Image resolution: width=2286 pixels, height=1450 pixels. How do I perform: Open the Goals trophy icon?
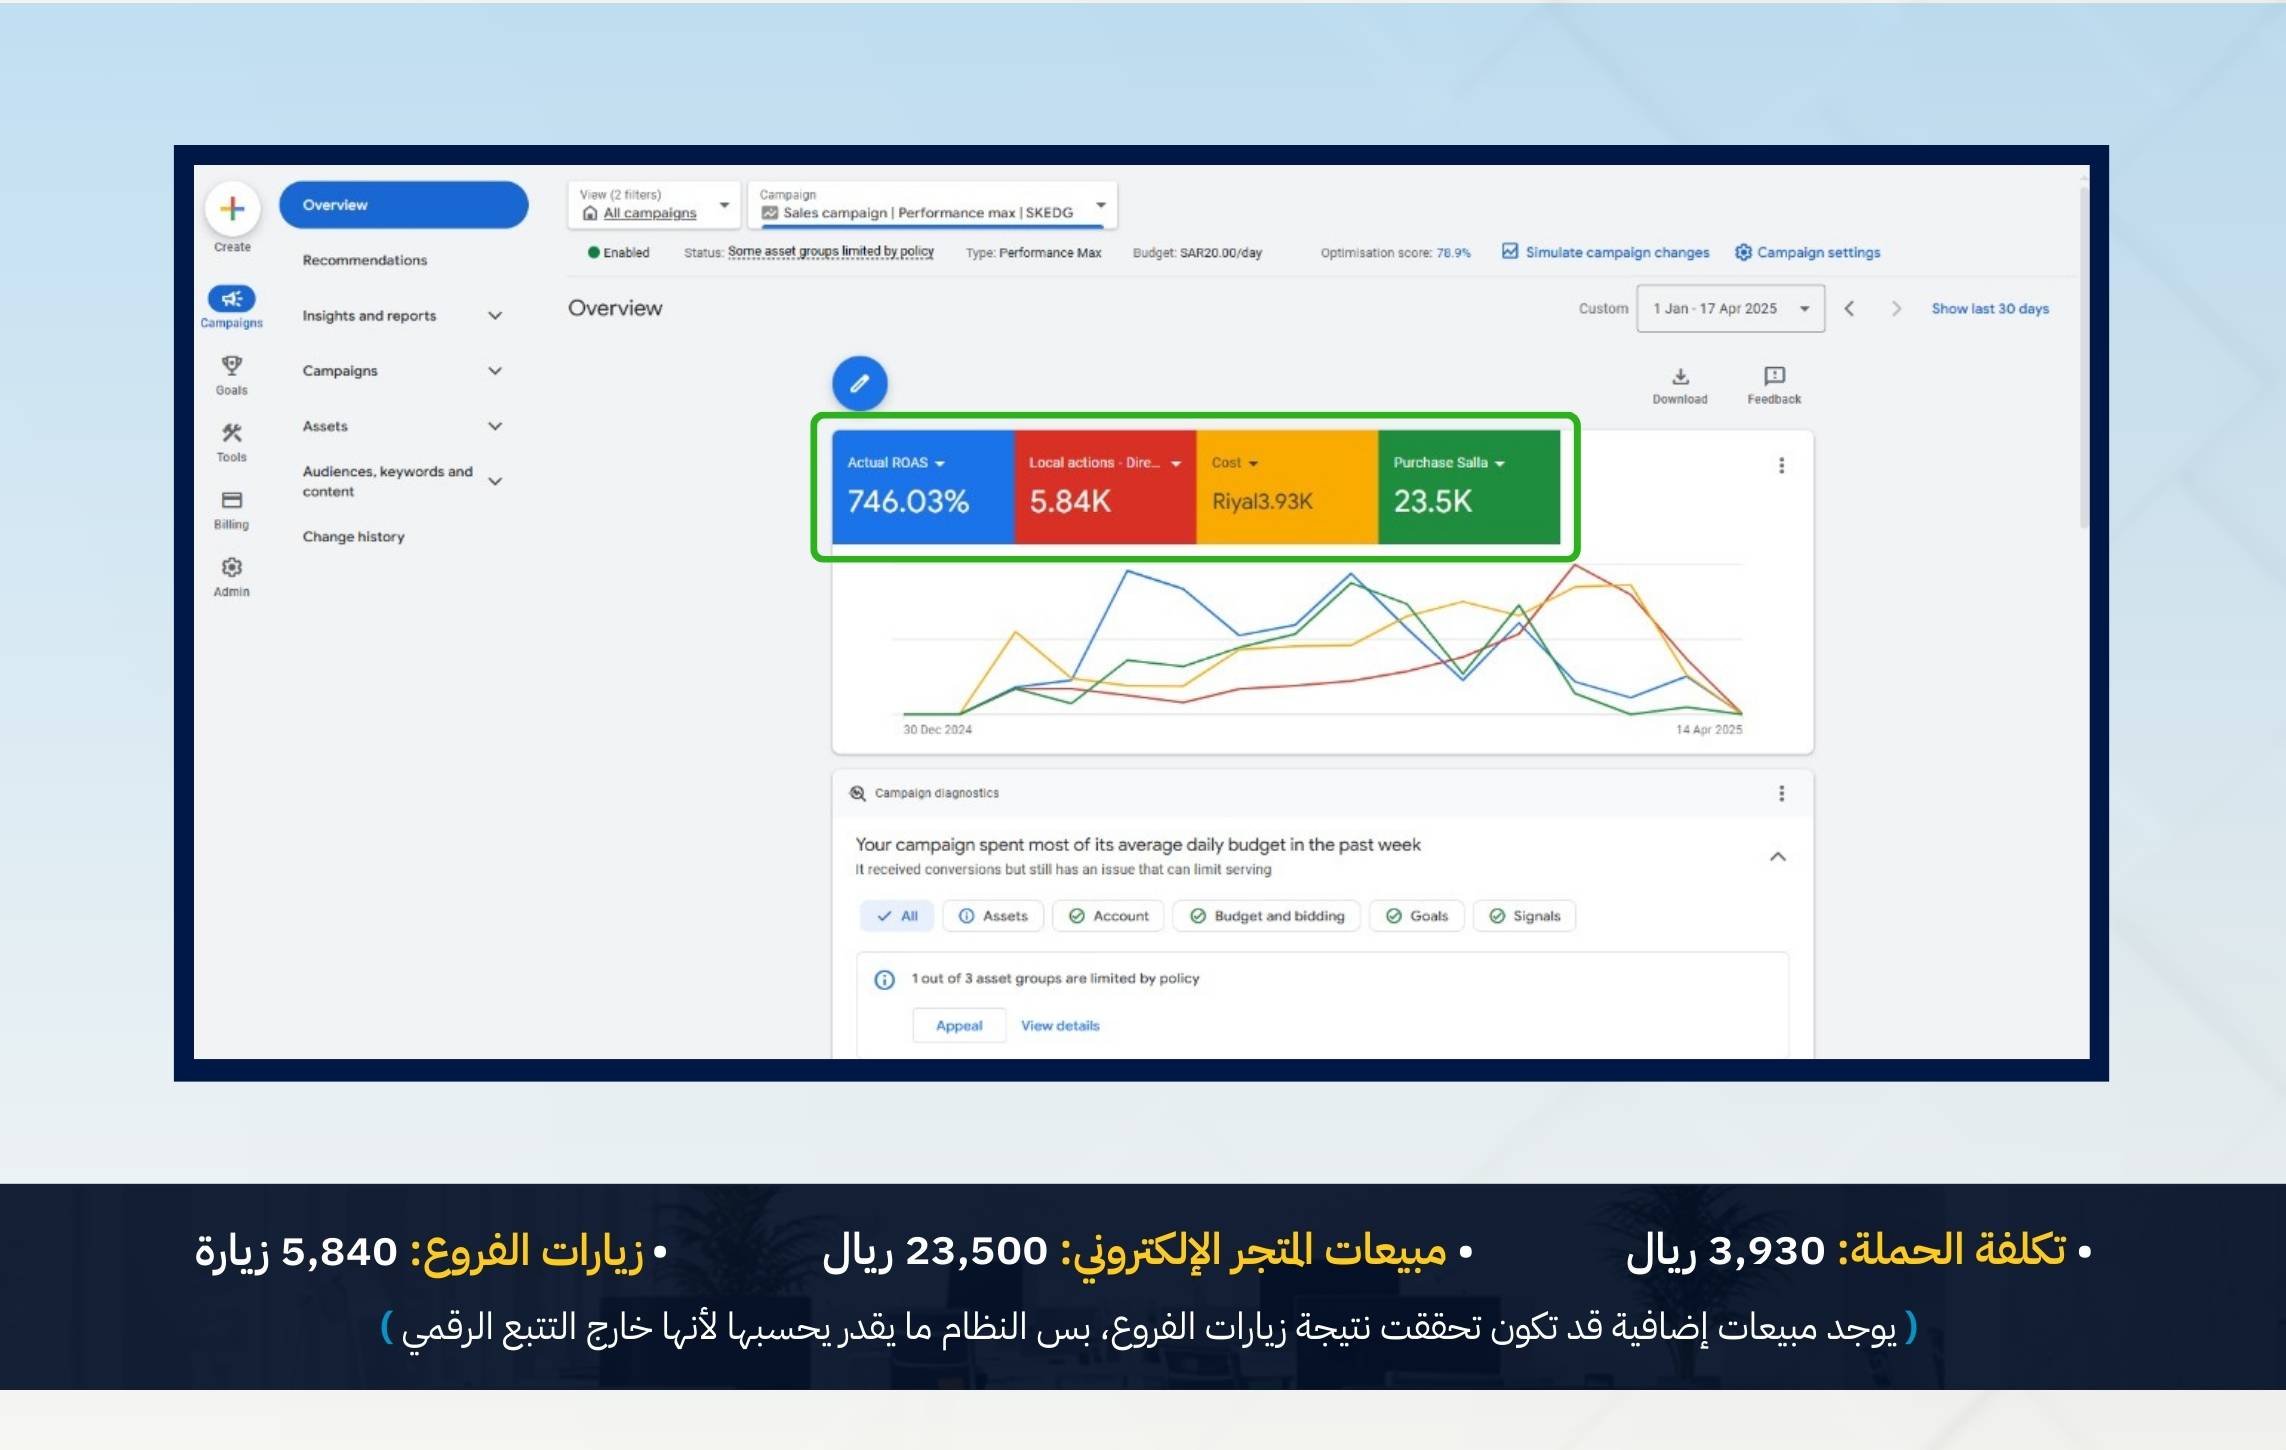coord(231,366)
